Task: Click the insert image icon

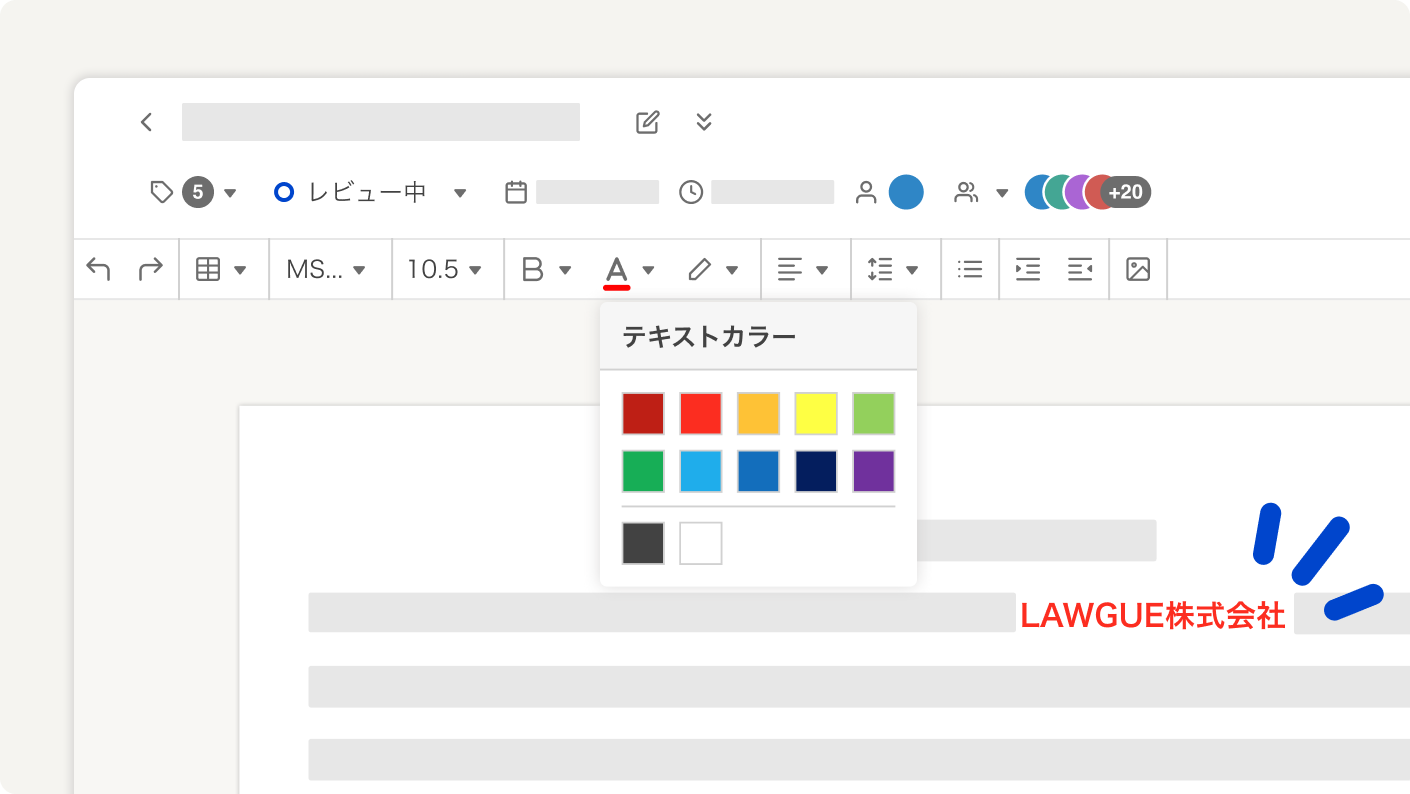Action: pyautogui.click(x=1138, y=269)
